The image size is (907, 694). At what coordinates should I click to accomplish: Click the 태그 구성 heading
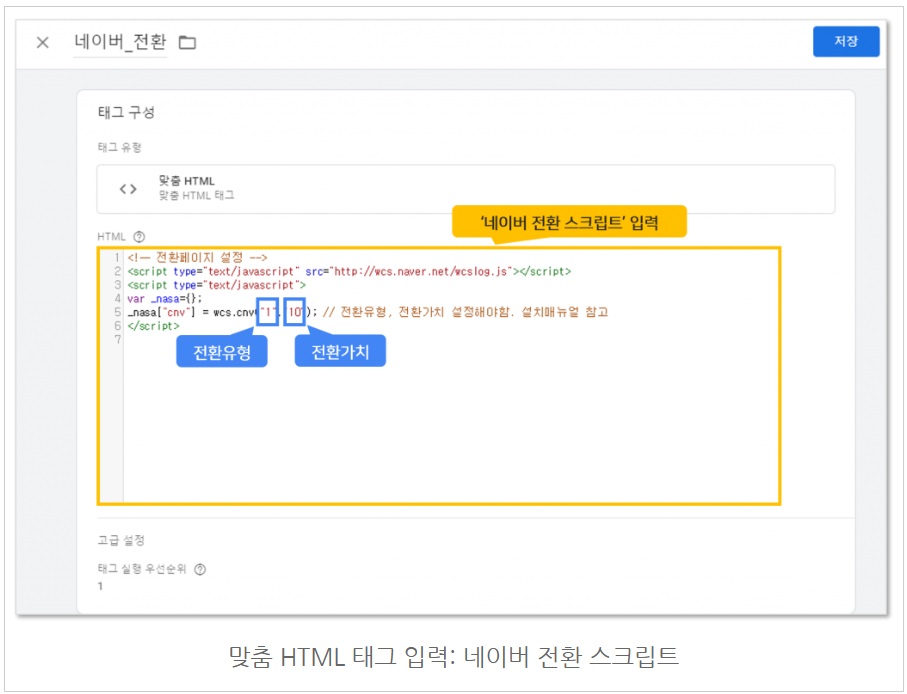[126, 112]
